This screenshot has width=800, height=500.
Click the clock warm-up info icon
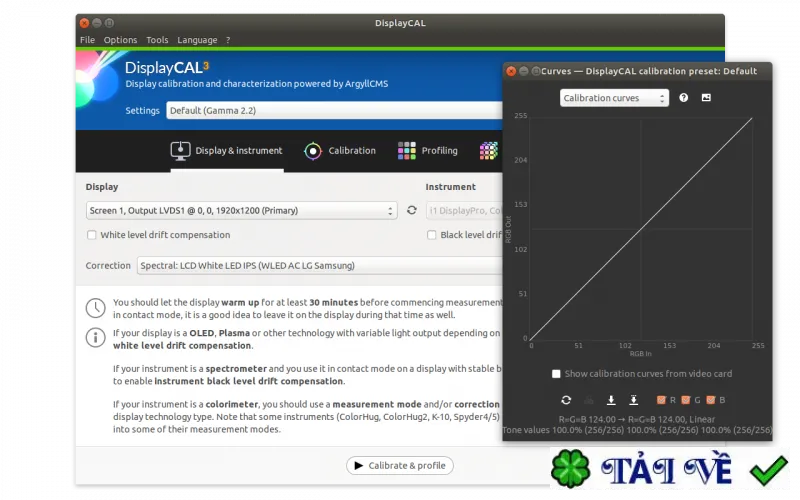pos(95,308)
